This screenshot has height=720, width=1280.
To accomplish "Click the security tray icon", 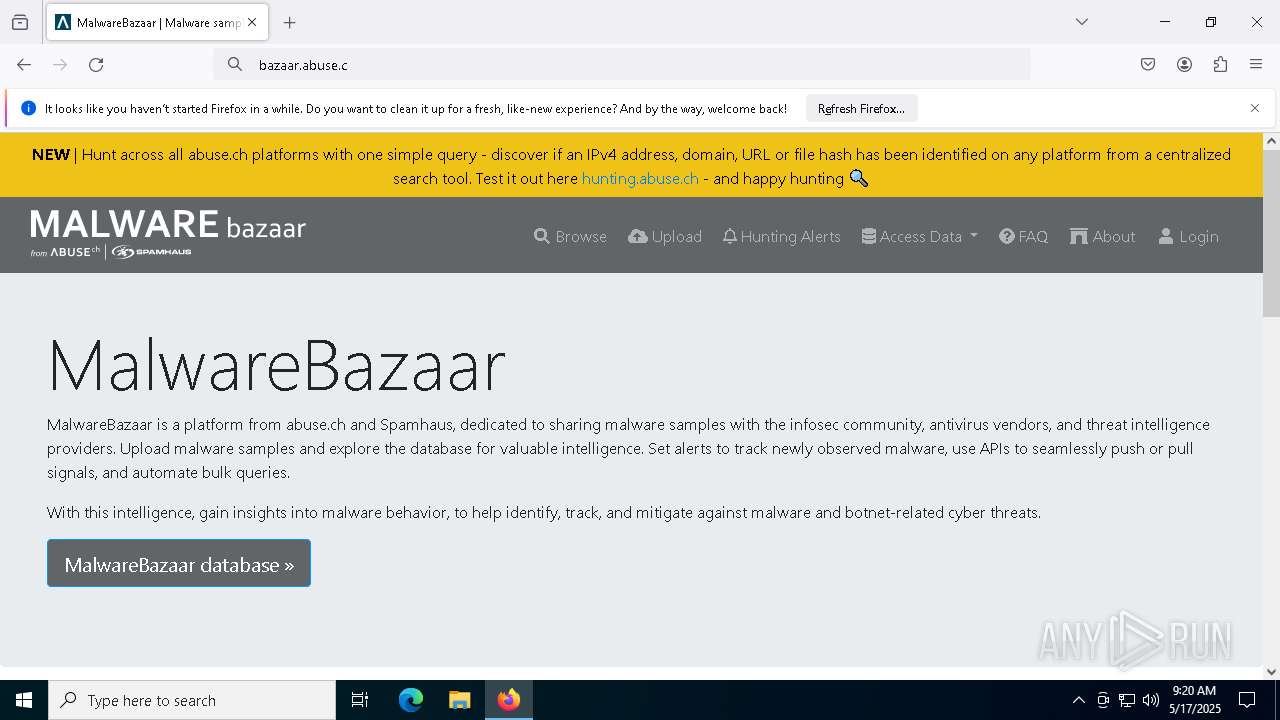I will (1103, 700).
